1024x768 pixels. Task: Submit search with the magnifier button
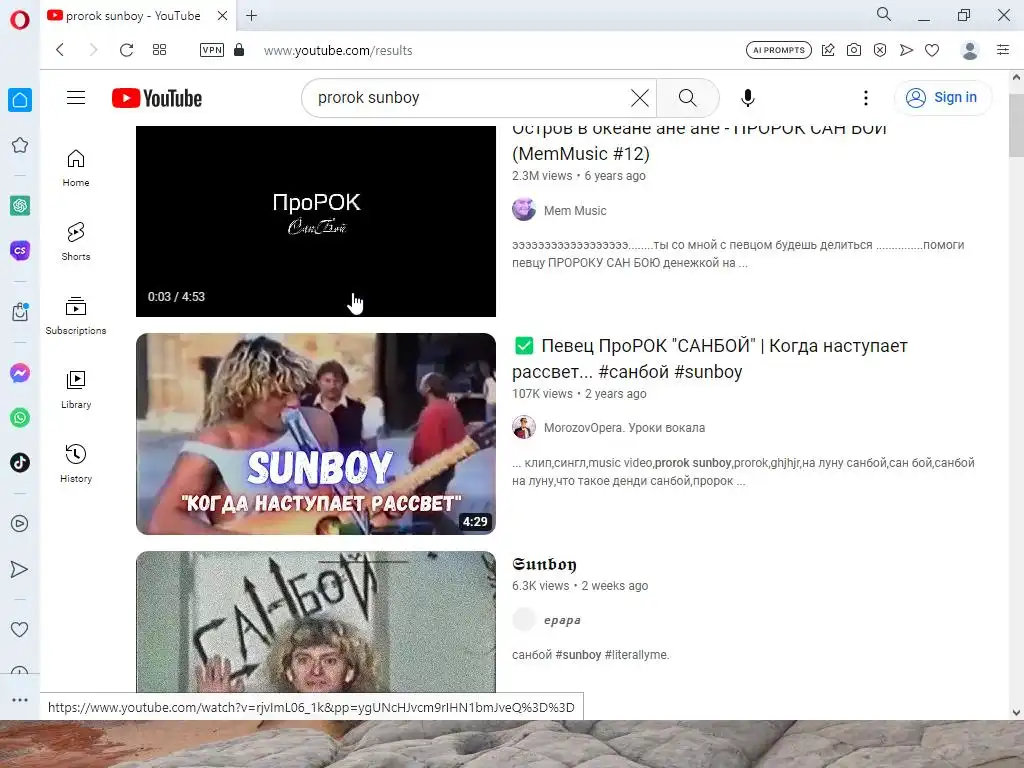click(688, 98)
